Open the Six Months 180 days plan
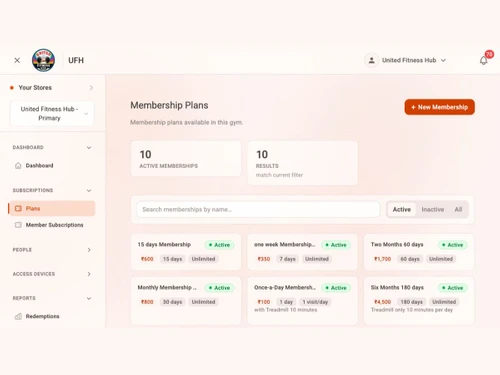The image size is (500, 375). 419,301
